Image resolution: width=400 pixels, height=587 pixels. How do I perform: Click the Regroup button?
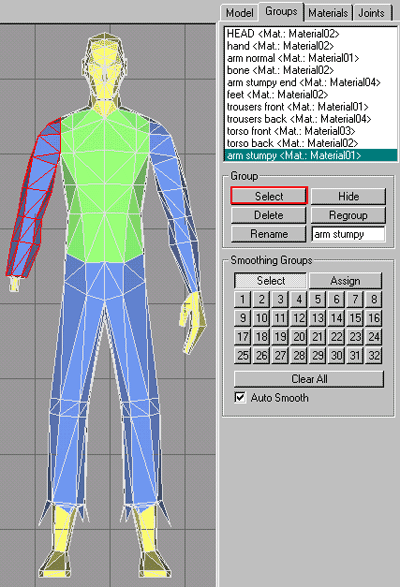pyautogui.click(x=348, y=215)
